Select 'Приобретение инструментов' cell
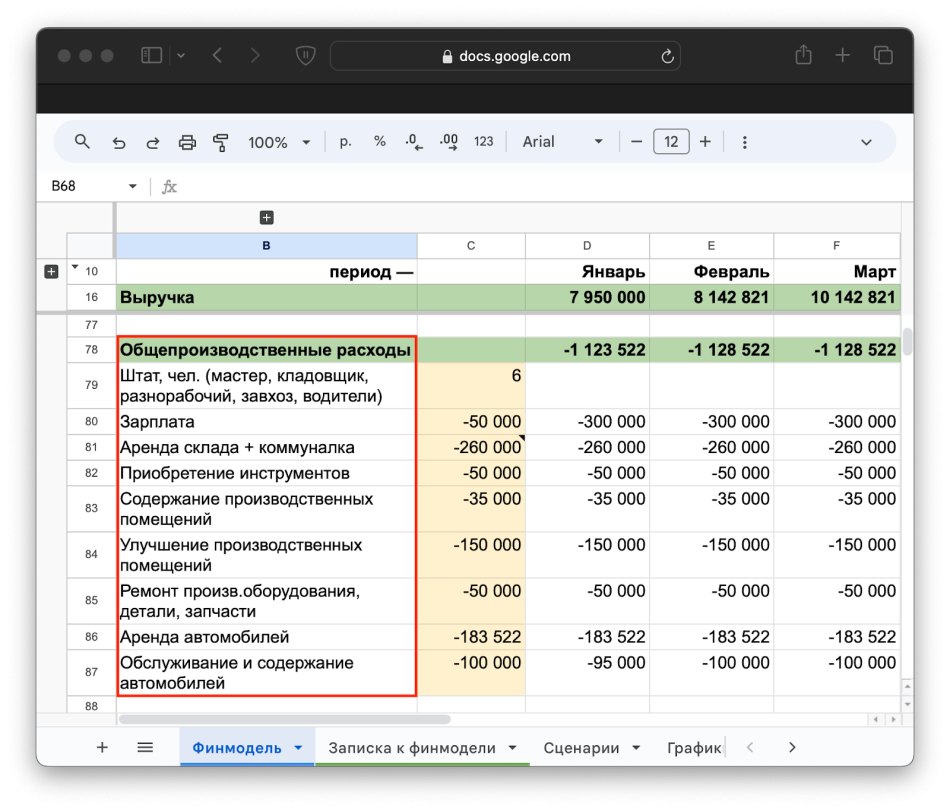Screen dimensions: 950x811 pyautogui.click(x=267, y=473)
